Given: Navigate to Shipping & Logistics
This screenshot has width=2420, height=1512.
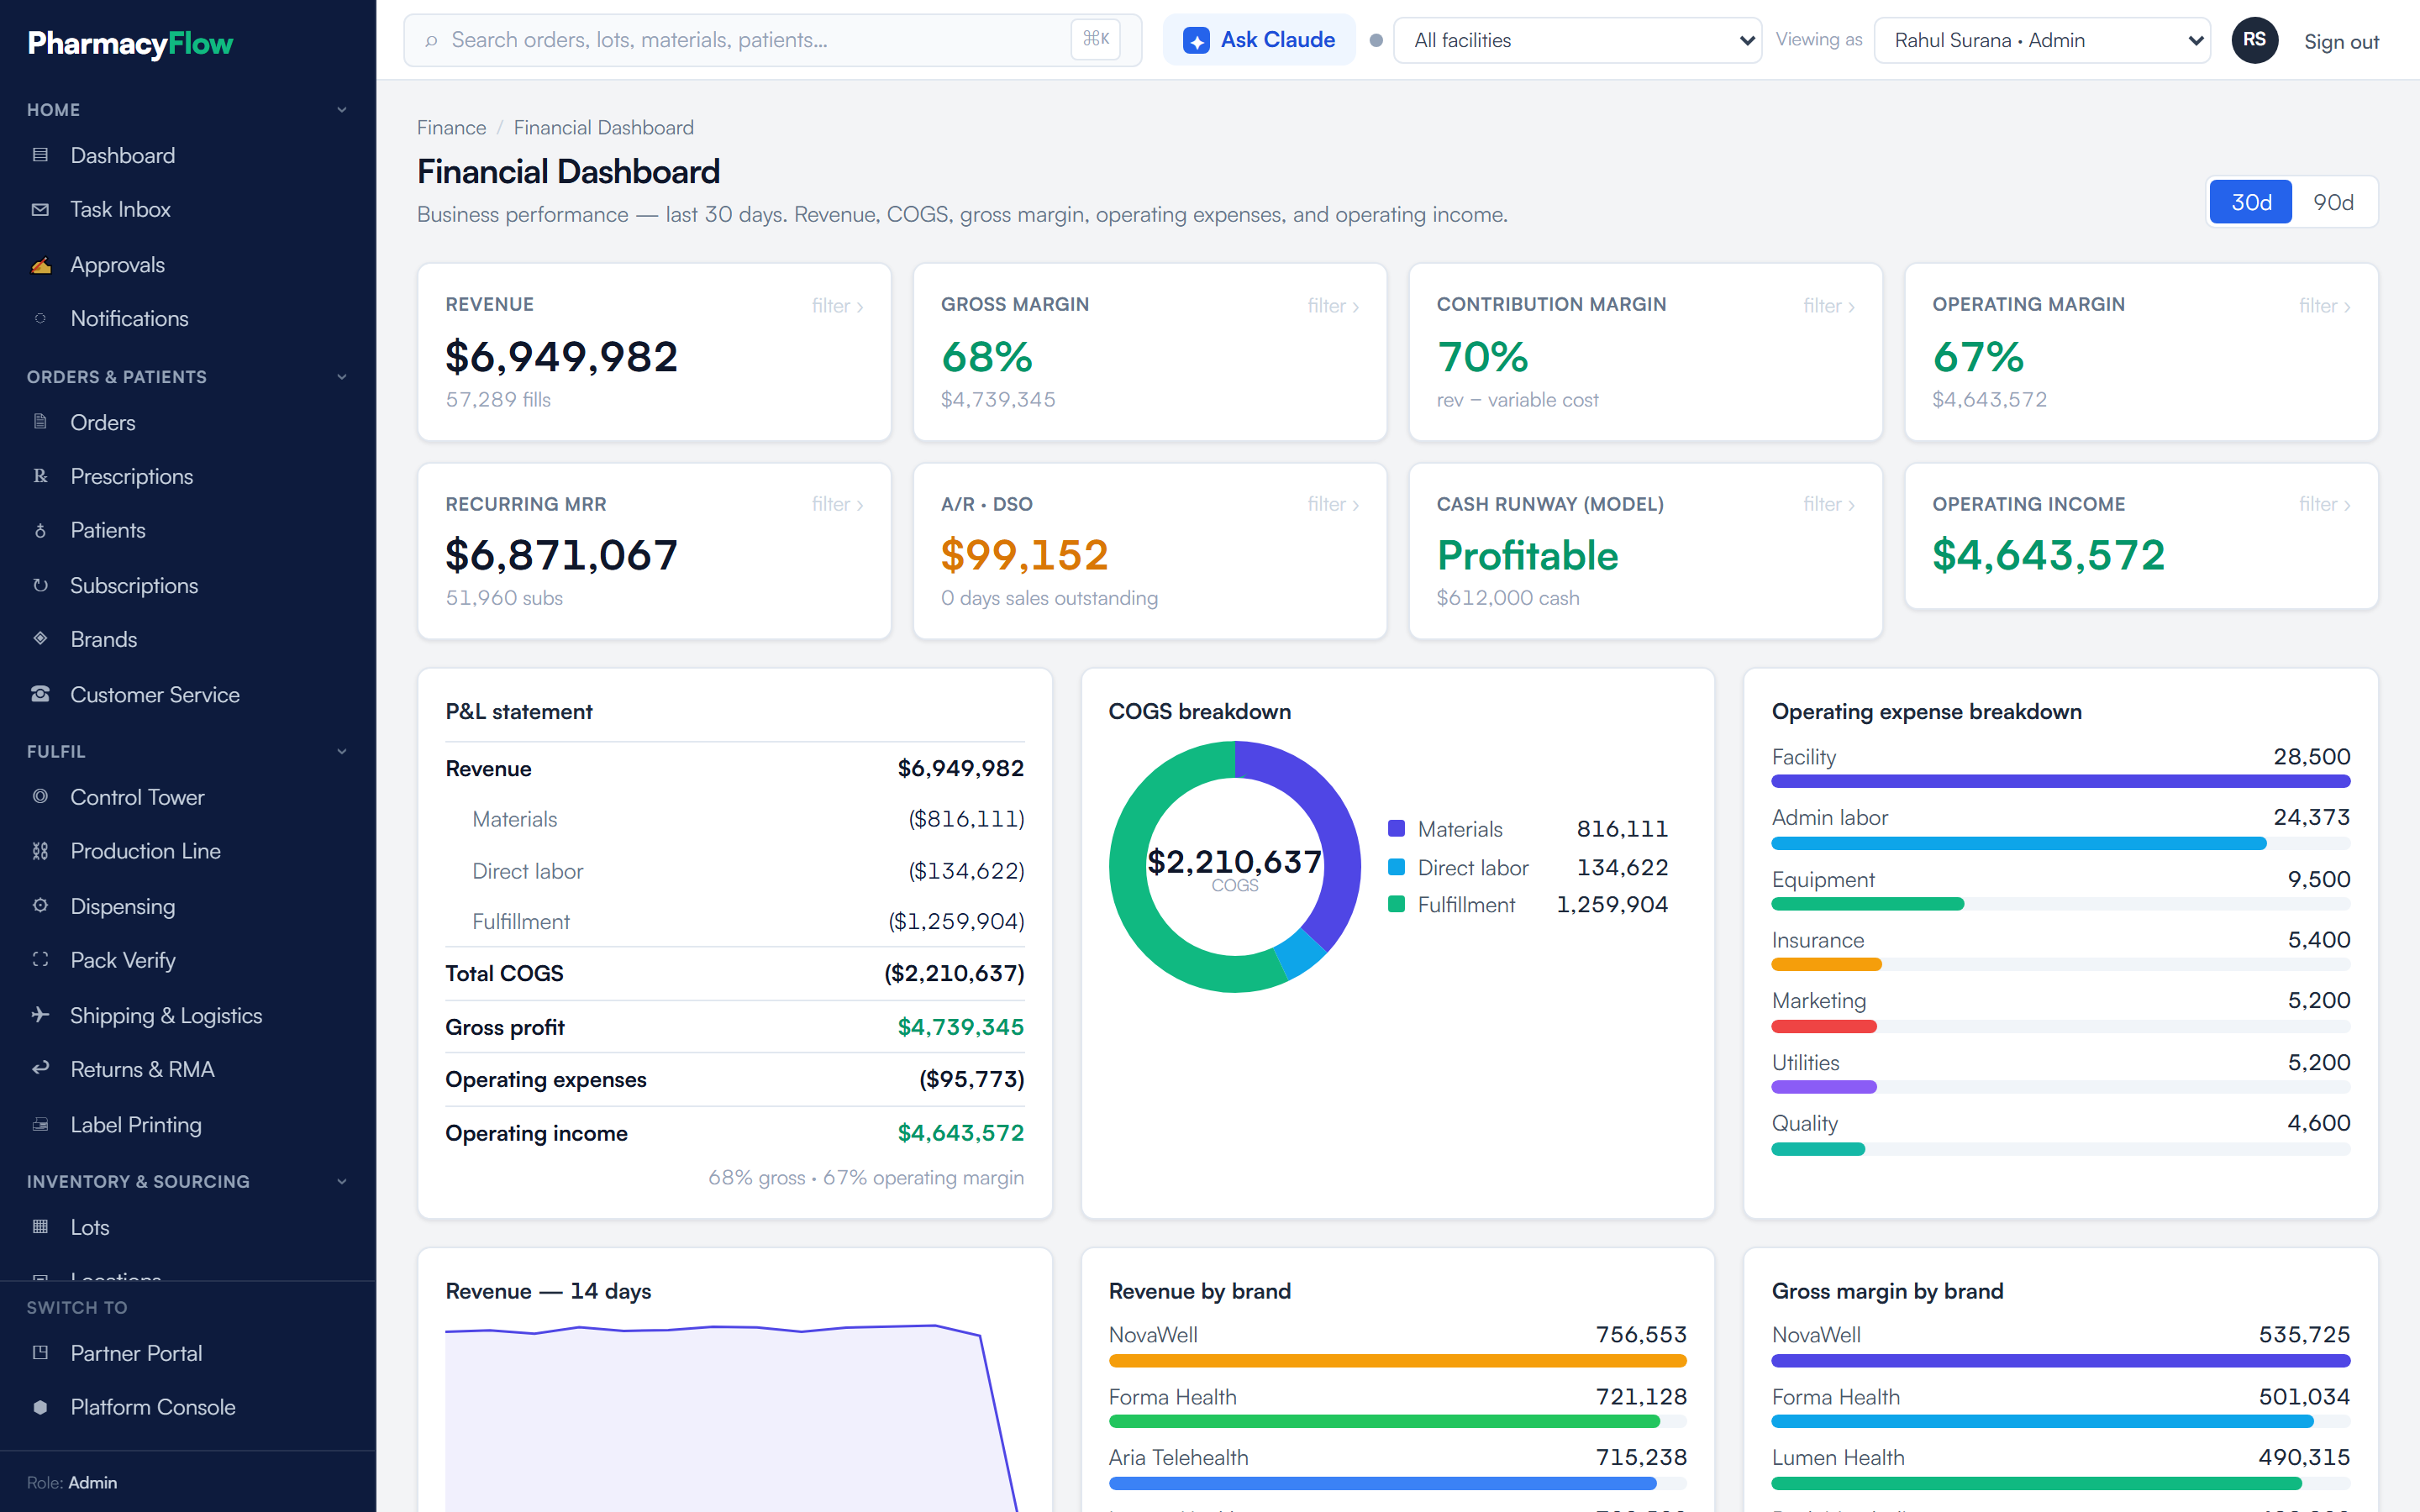Looking at the screenshot, I should click(x=188, y=1015).
